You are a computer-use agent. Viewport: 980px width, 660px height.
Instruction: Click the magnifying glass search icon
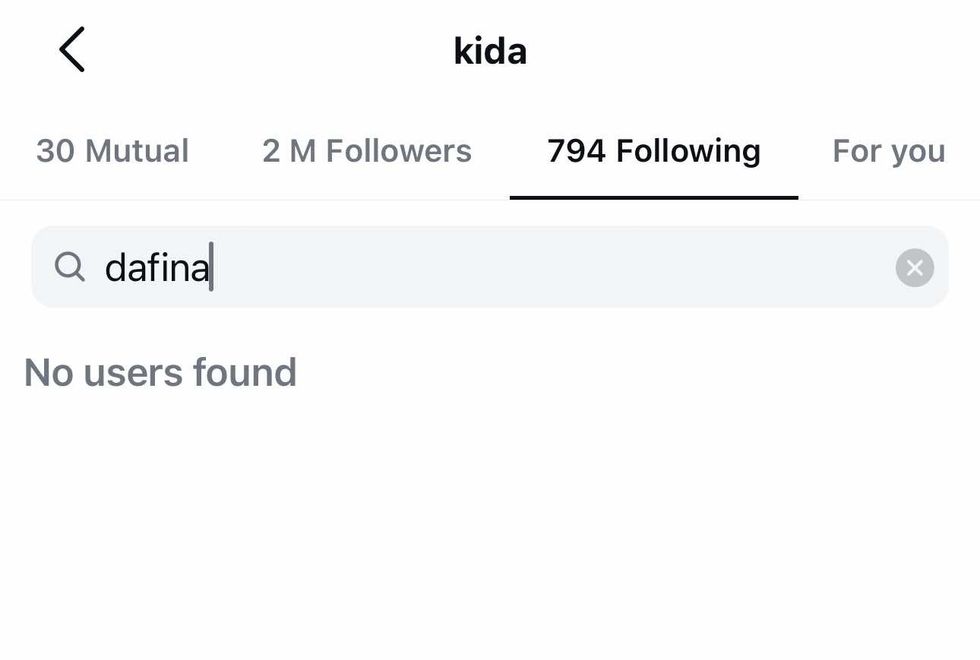pos(69,267)
